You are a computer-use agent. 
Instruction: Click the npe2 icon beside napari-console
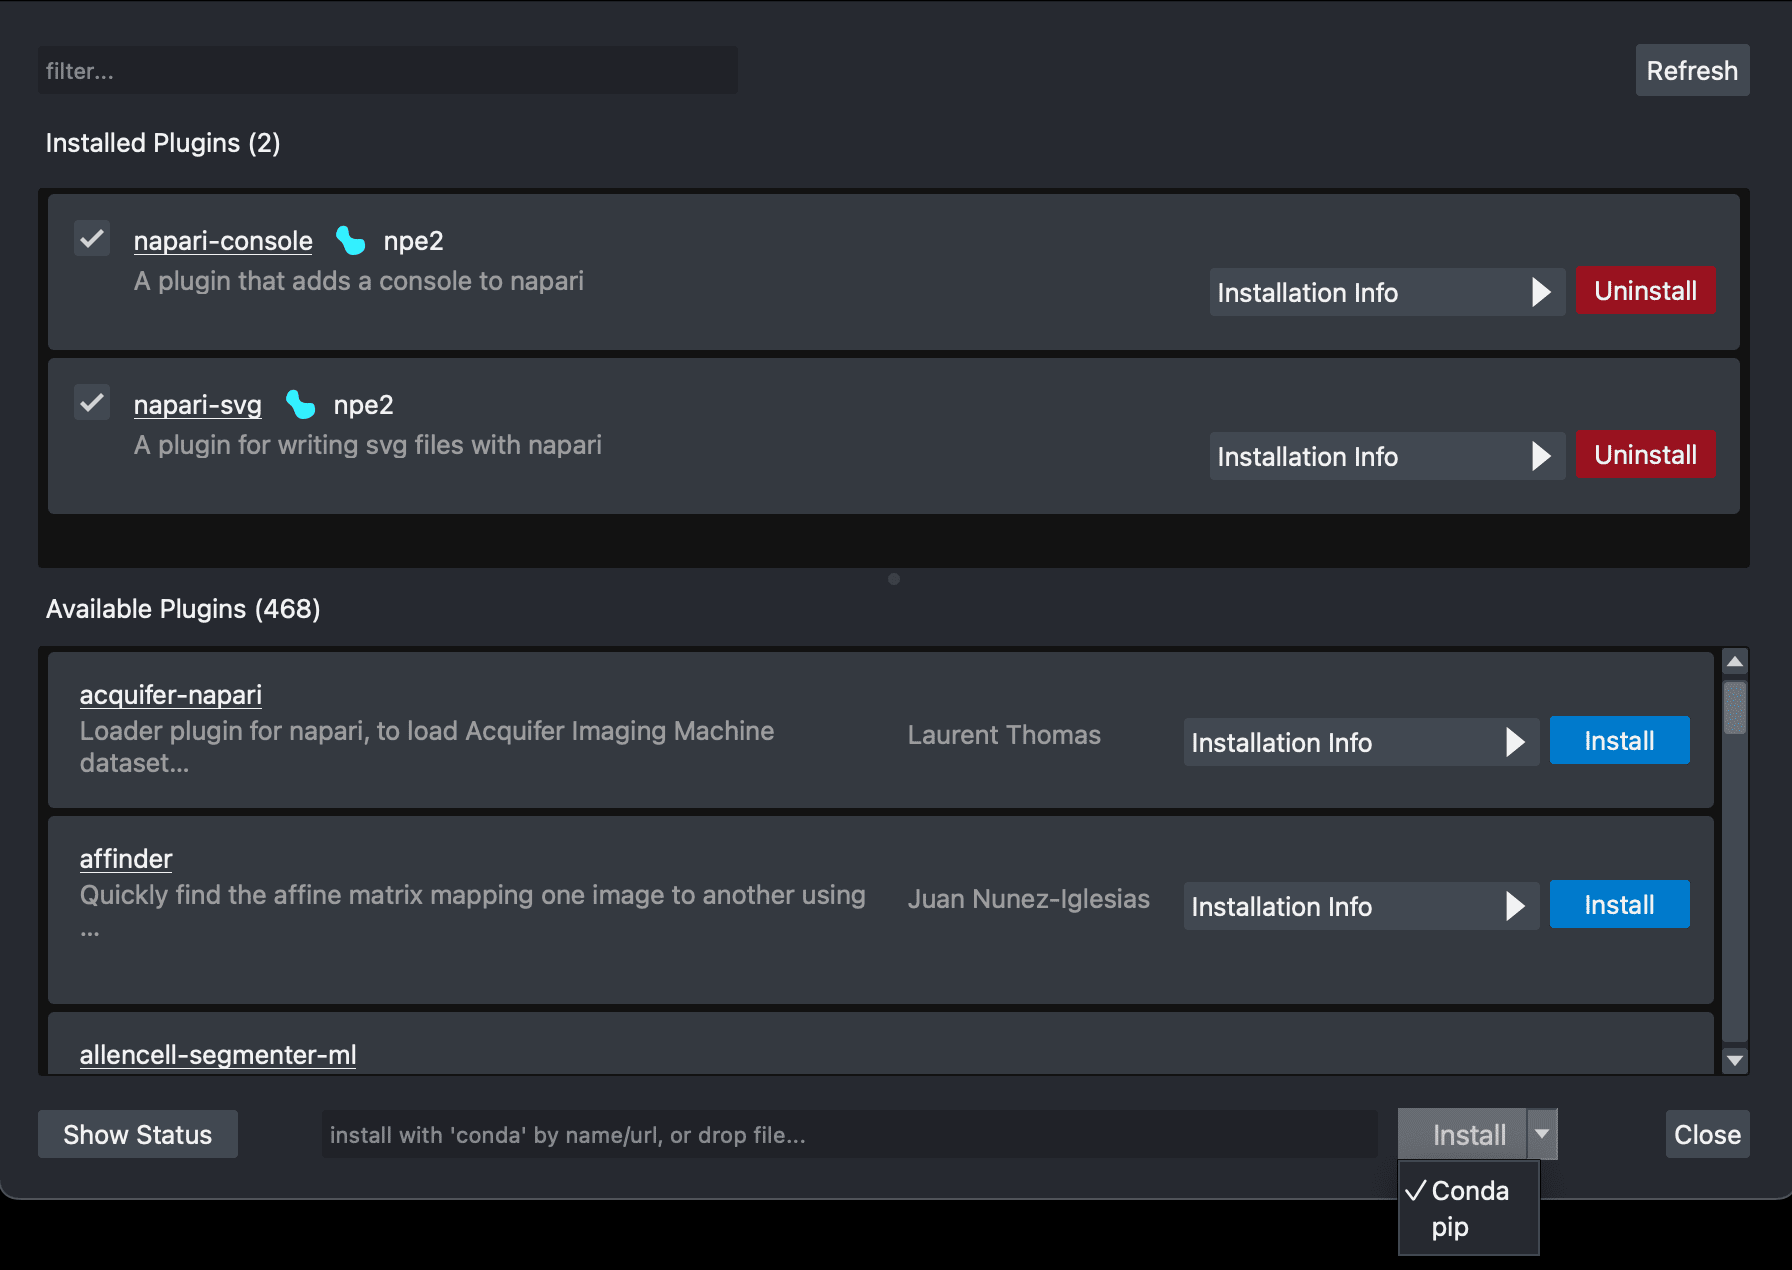click(351, 240)
